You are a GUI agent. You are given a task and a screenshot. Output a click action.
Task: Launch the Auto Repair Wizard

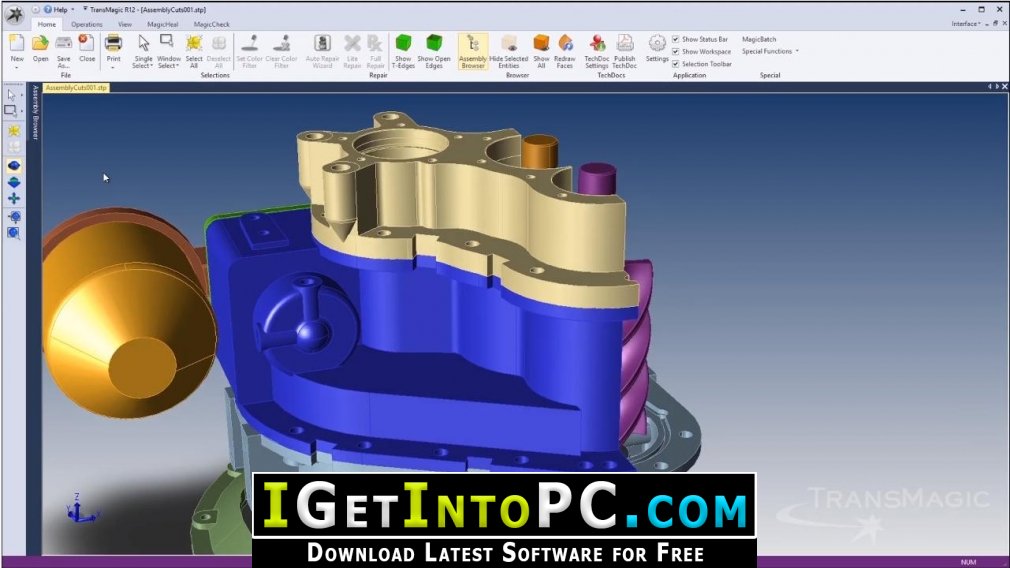point(322,52)
